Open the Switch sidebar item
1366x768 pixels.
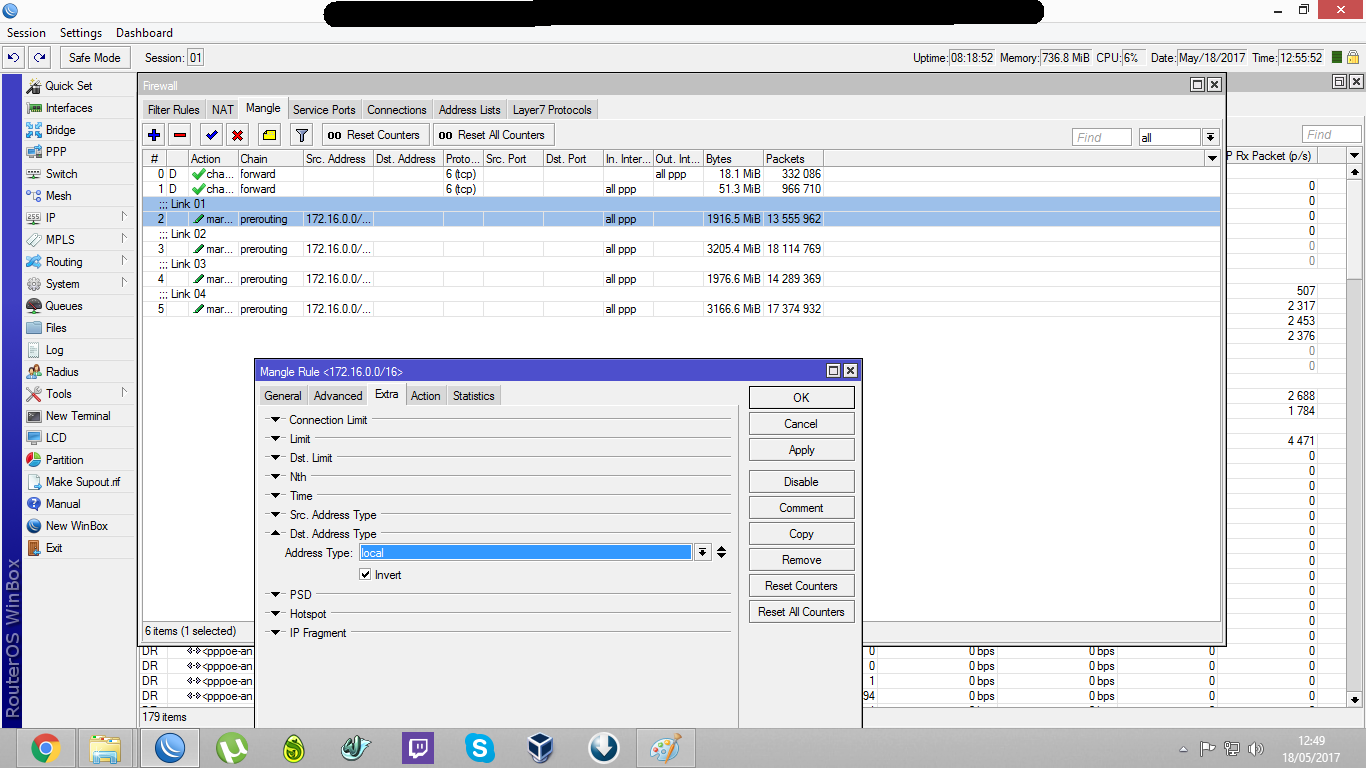(x=61, y=174)
